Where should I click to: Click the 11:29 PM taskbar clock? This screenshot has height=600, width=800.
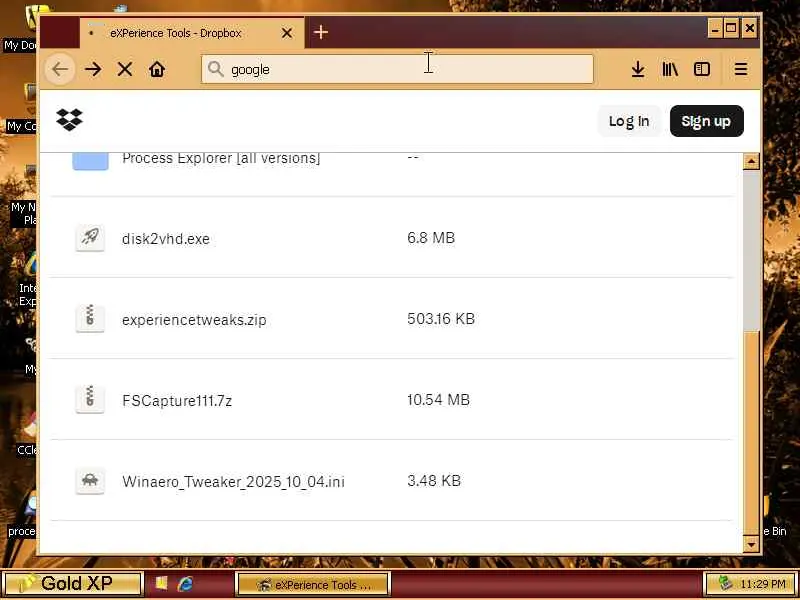point(763,584)
